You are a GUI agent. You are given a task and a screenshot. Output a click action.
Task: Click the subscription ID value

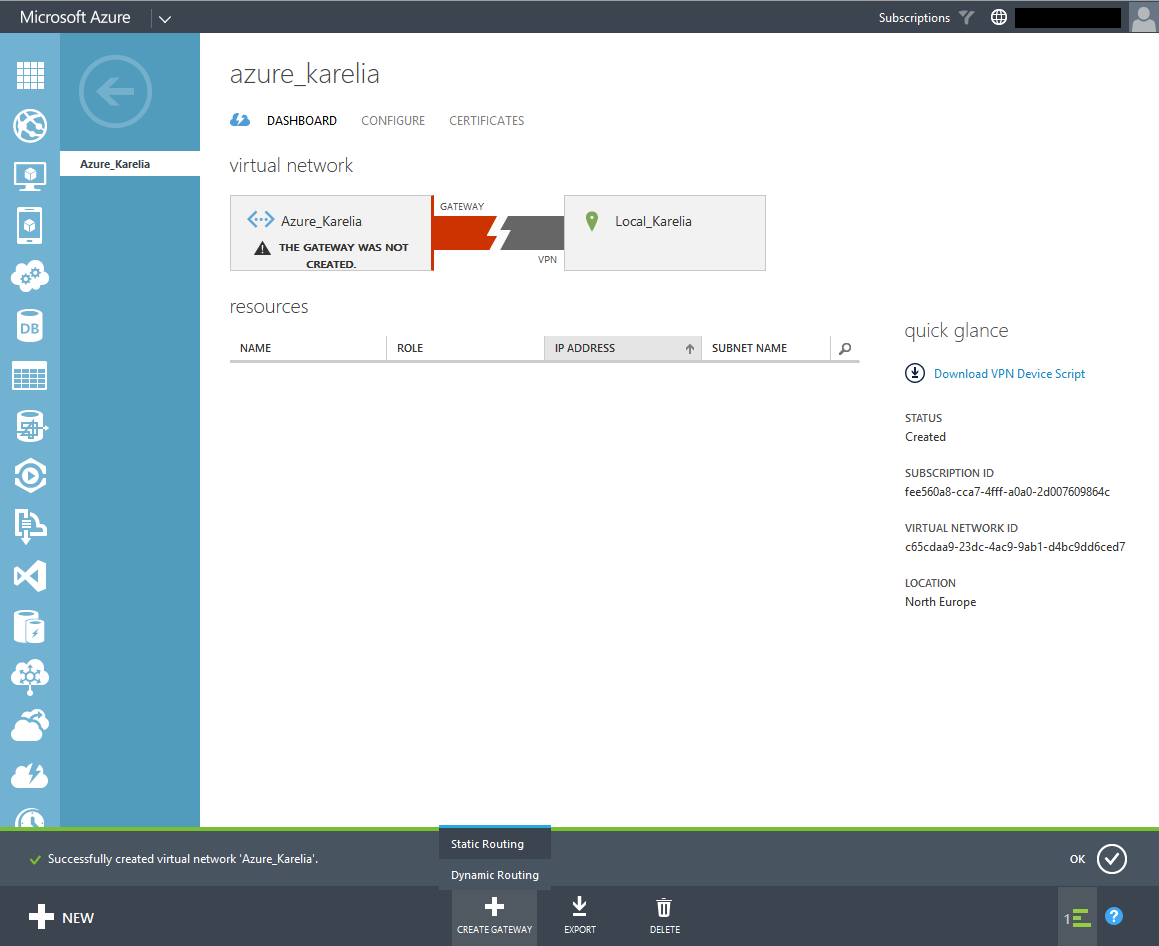click(1007, 492)
